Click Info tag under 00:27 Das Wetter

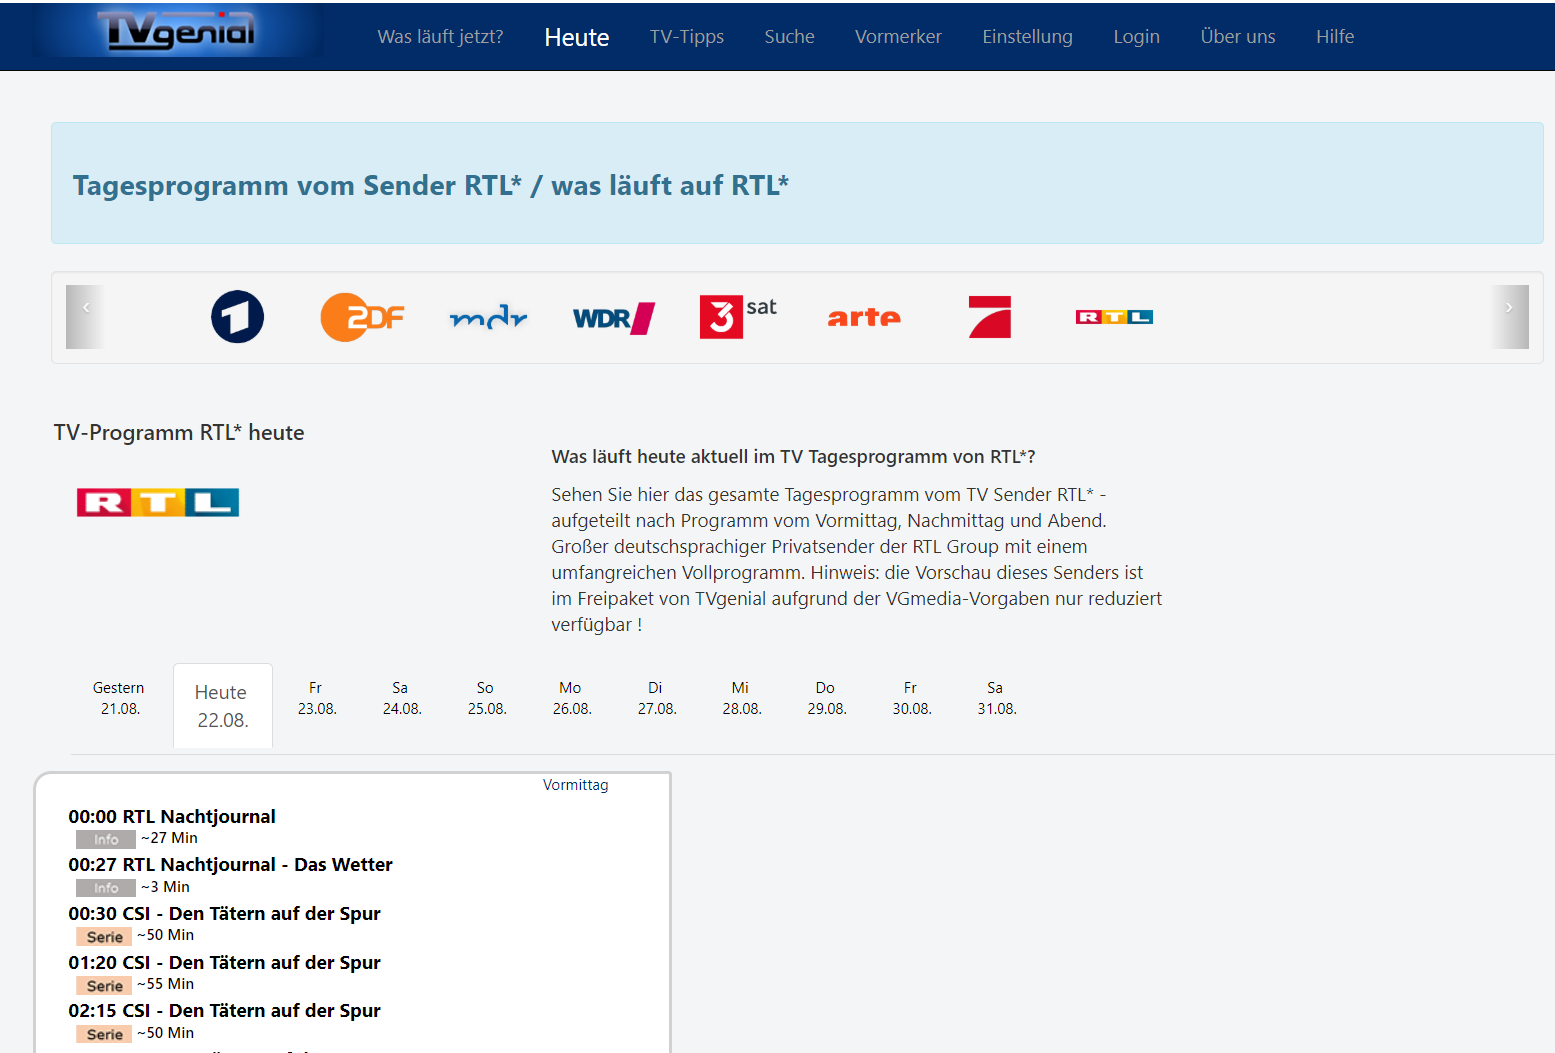pos(106,888)
